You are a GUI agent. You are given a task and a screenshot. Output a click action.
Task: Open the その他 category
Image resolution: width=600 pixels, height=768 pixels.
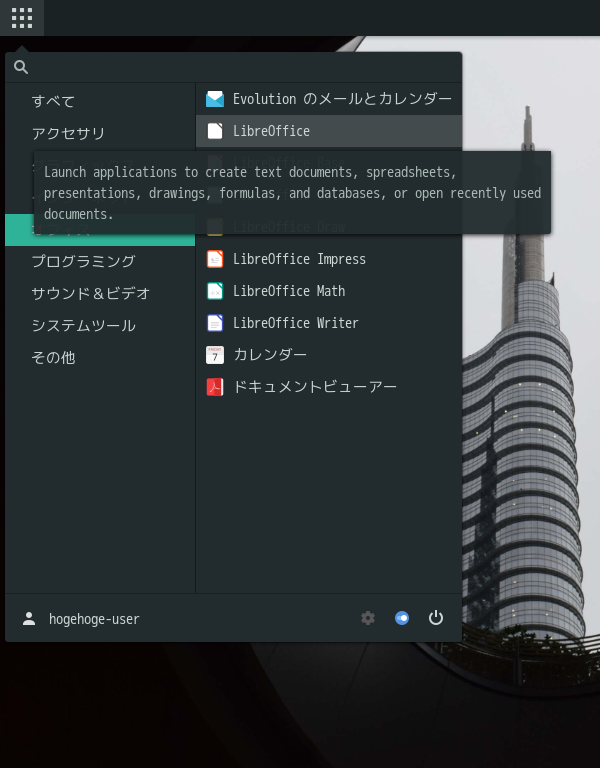click(100, 358)
